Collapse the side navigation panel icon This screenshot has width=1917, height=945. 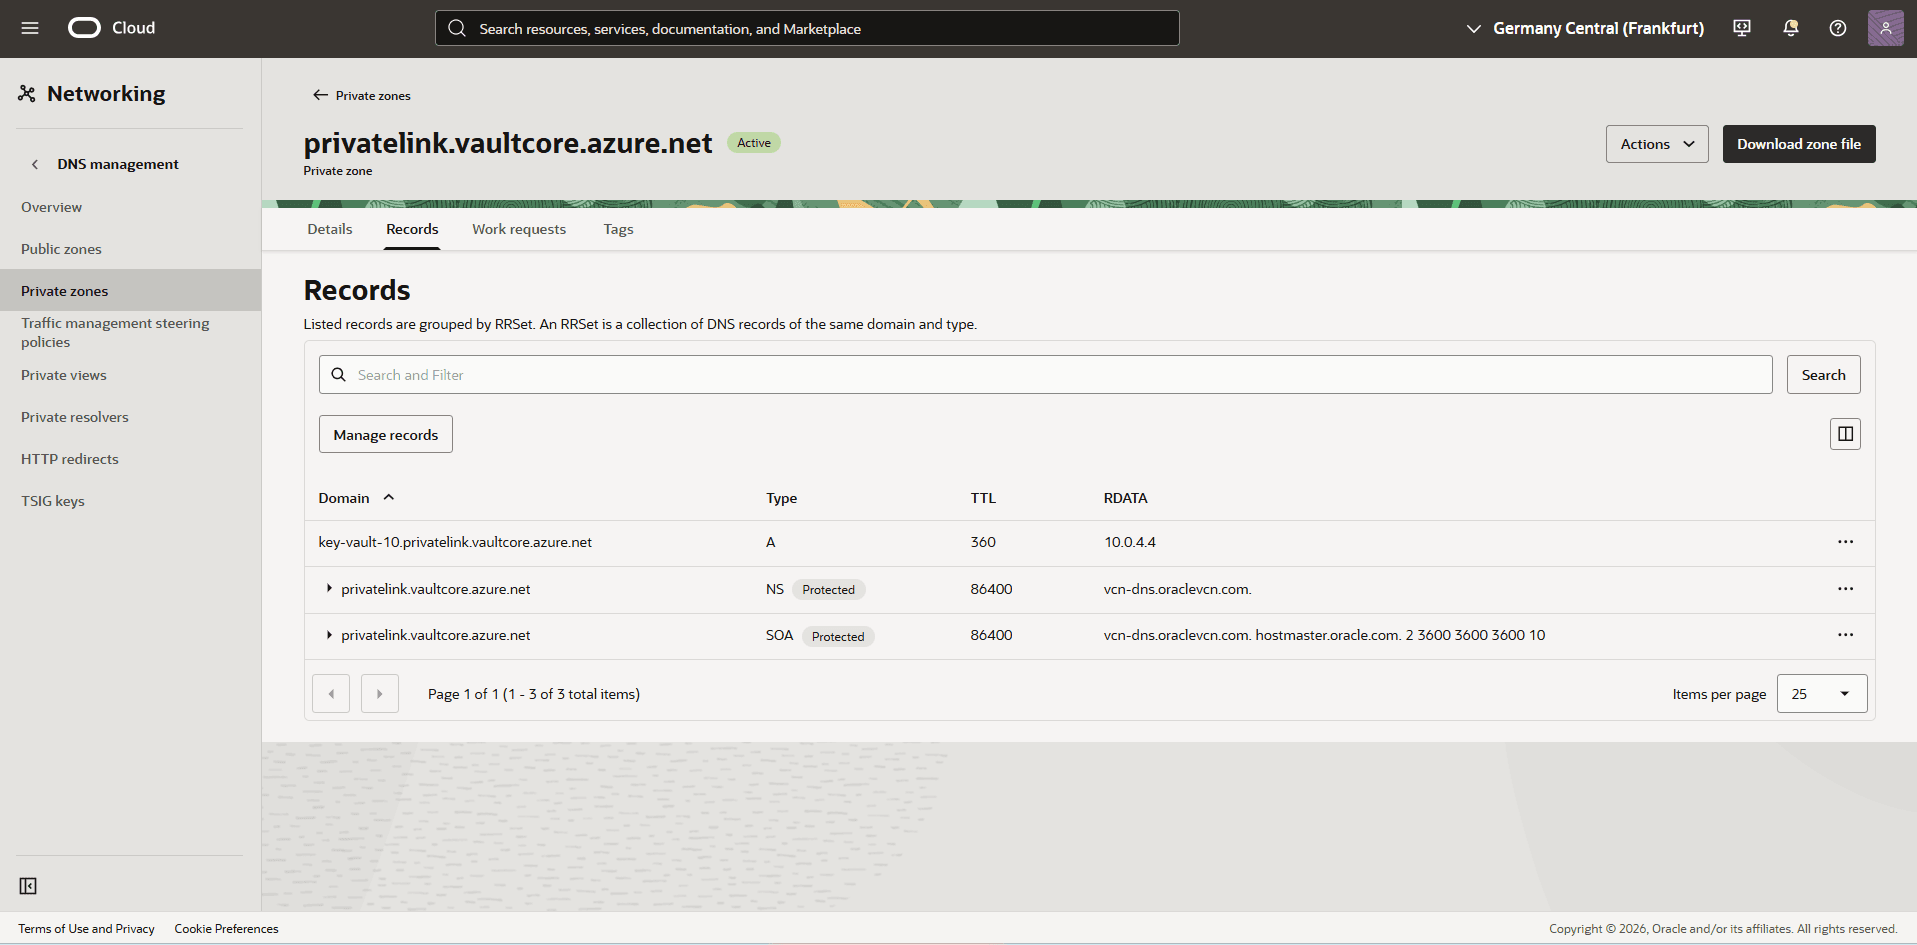click(28, 886)
